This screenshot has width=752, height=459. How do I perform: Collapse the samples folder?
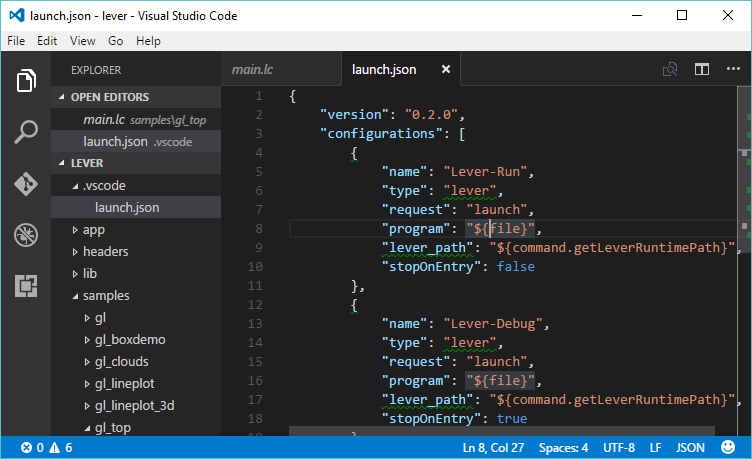(106, 296)
